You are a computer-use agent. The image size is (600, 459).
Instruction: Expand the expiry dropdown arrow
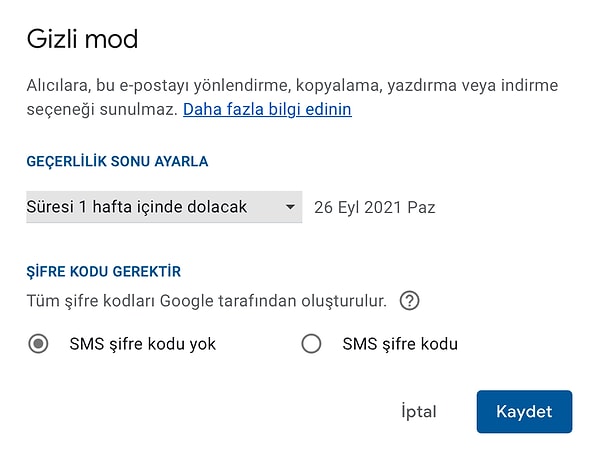tap(290, 207)
